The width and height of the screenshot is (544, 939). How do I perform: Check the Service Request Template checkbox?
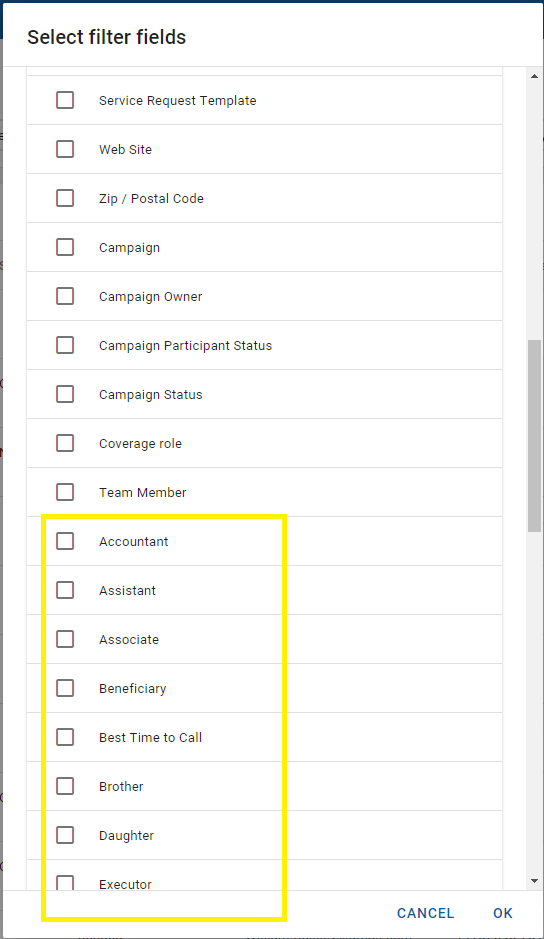pos(65,100)
